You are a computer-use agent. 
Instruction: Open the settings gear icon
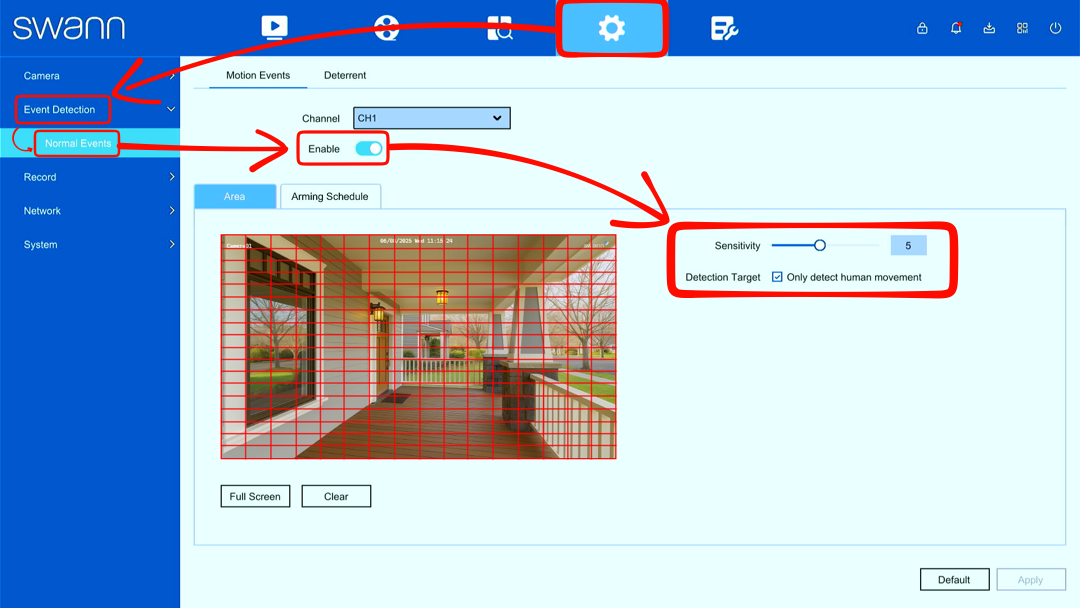(612, 28)
